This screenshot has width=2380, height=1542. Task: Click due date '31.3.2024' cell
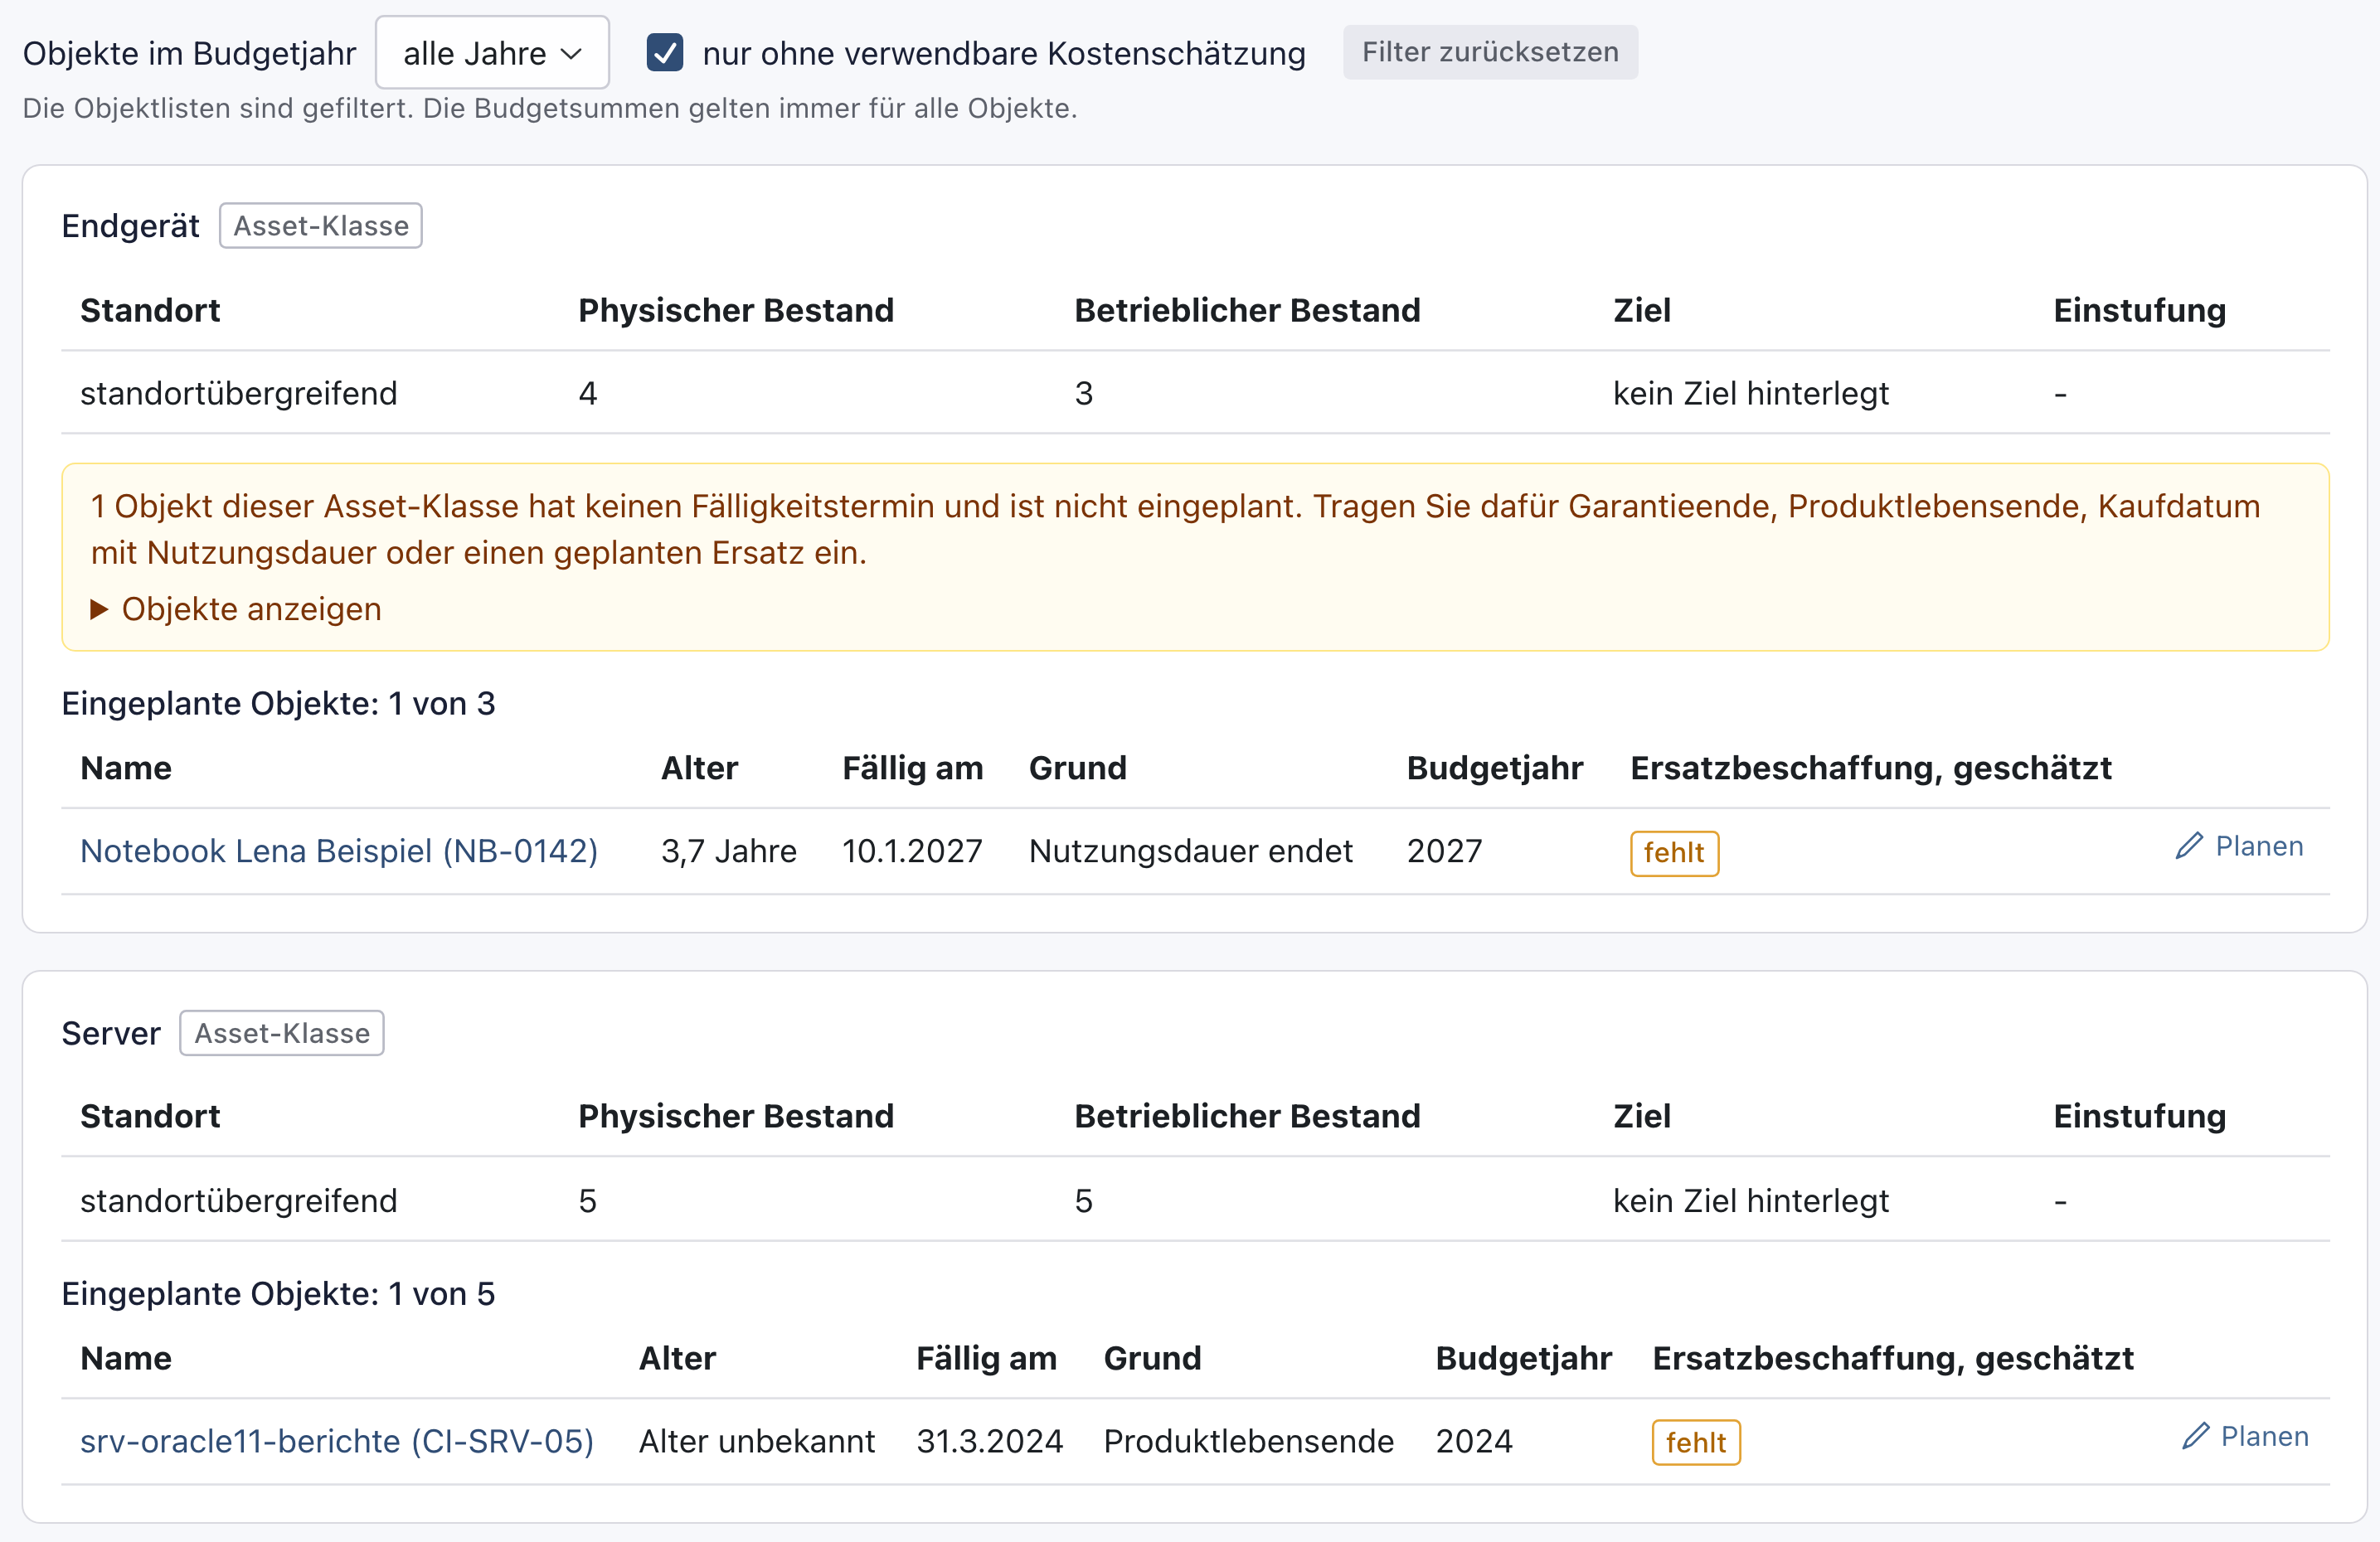point(990,1441)
